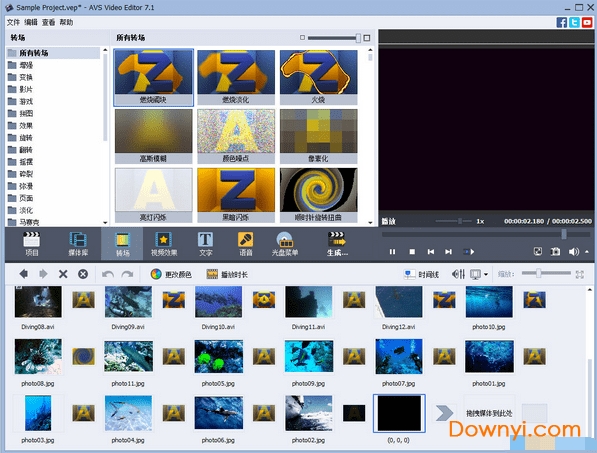
Task: Toggle fullscreen preview icon
Action: [x=538, y=251]
